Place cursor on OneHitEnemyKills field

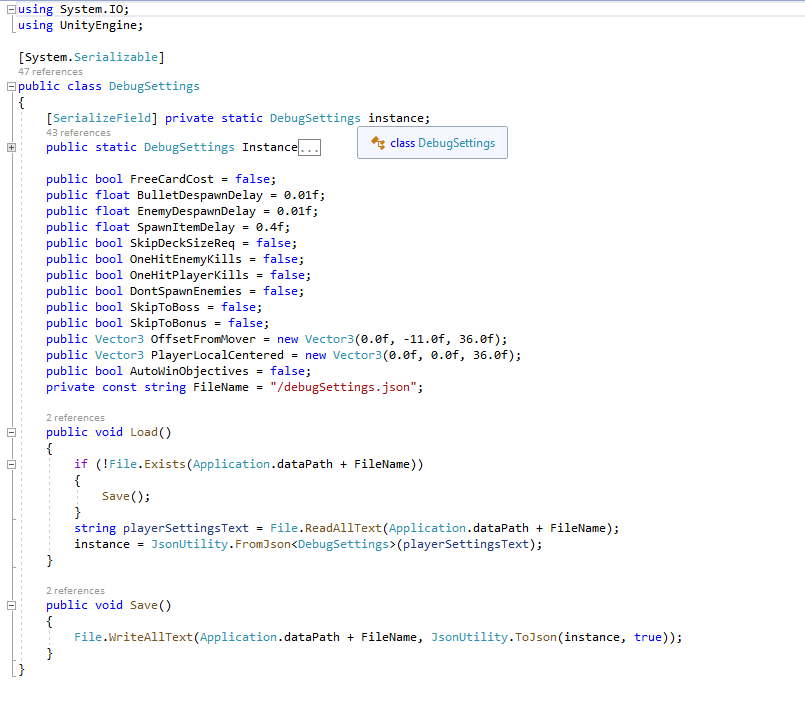[185, 259]
